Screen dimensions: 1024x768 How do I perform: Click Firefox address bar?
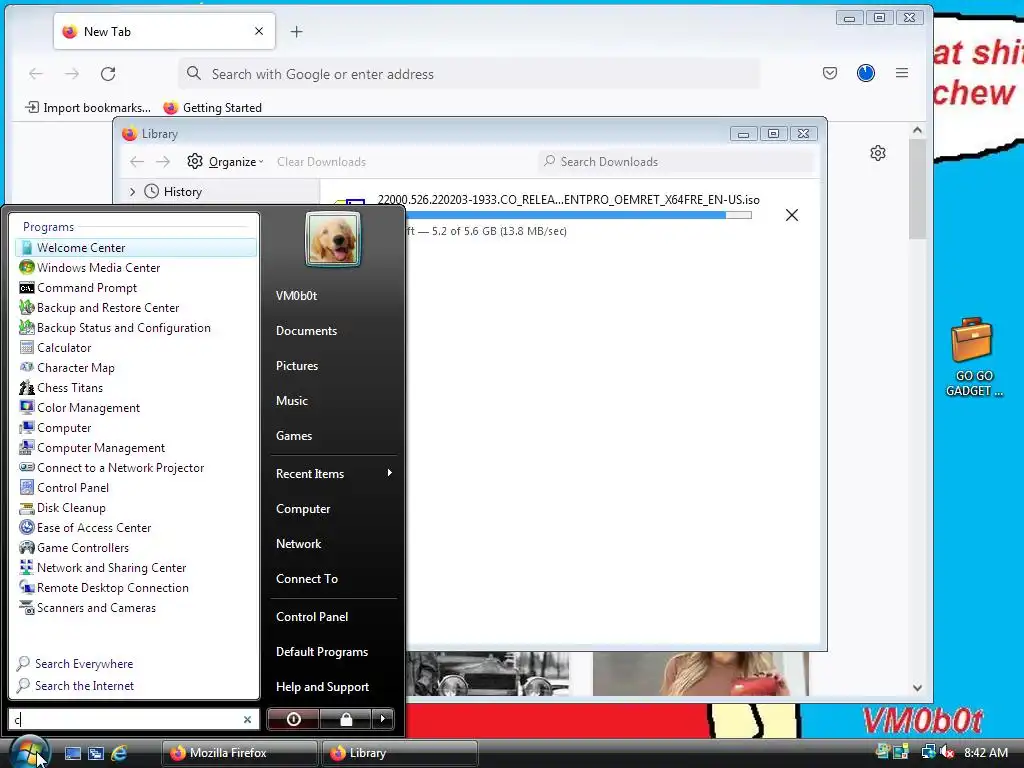(469, 74)
